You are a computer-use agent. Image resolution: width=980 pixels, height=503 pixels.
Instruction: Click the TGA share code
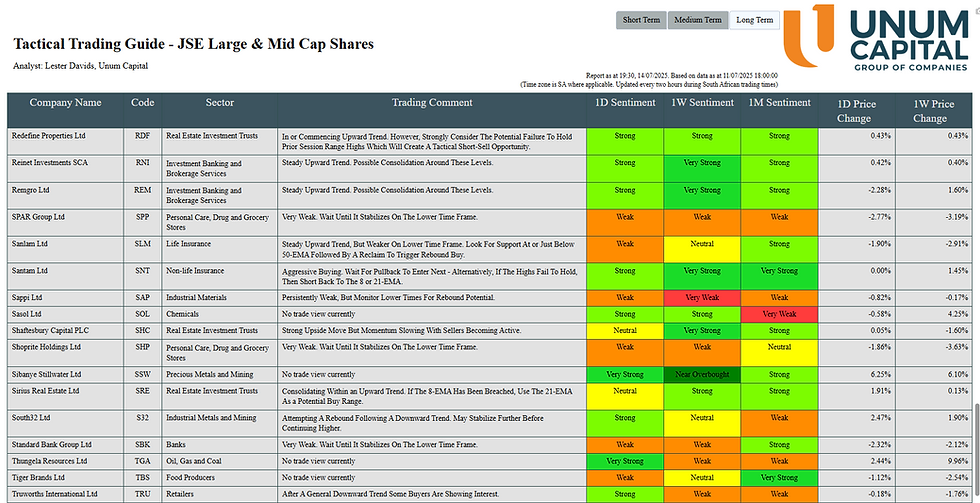(142, 461)
